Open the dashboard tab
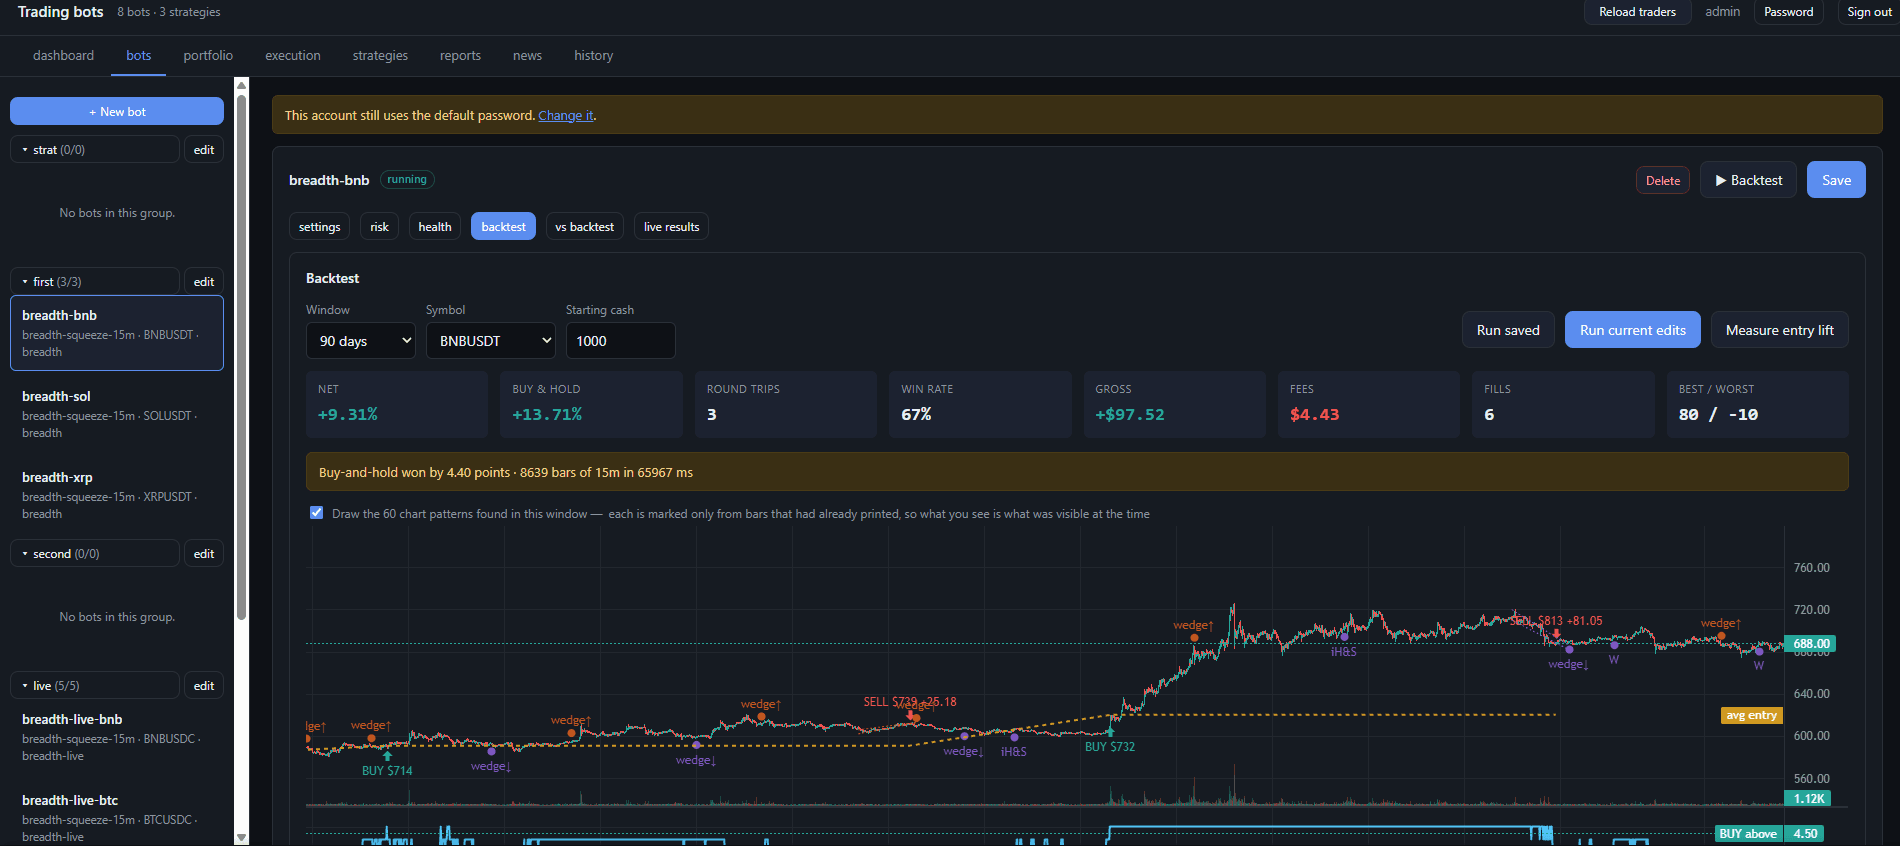This screenshot has height=846, width=1900. [63, 55]
